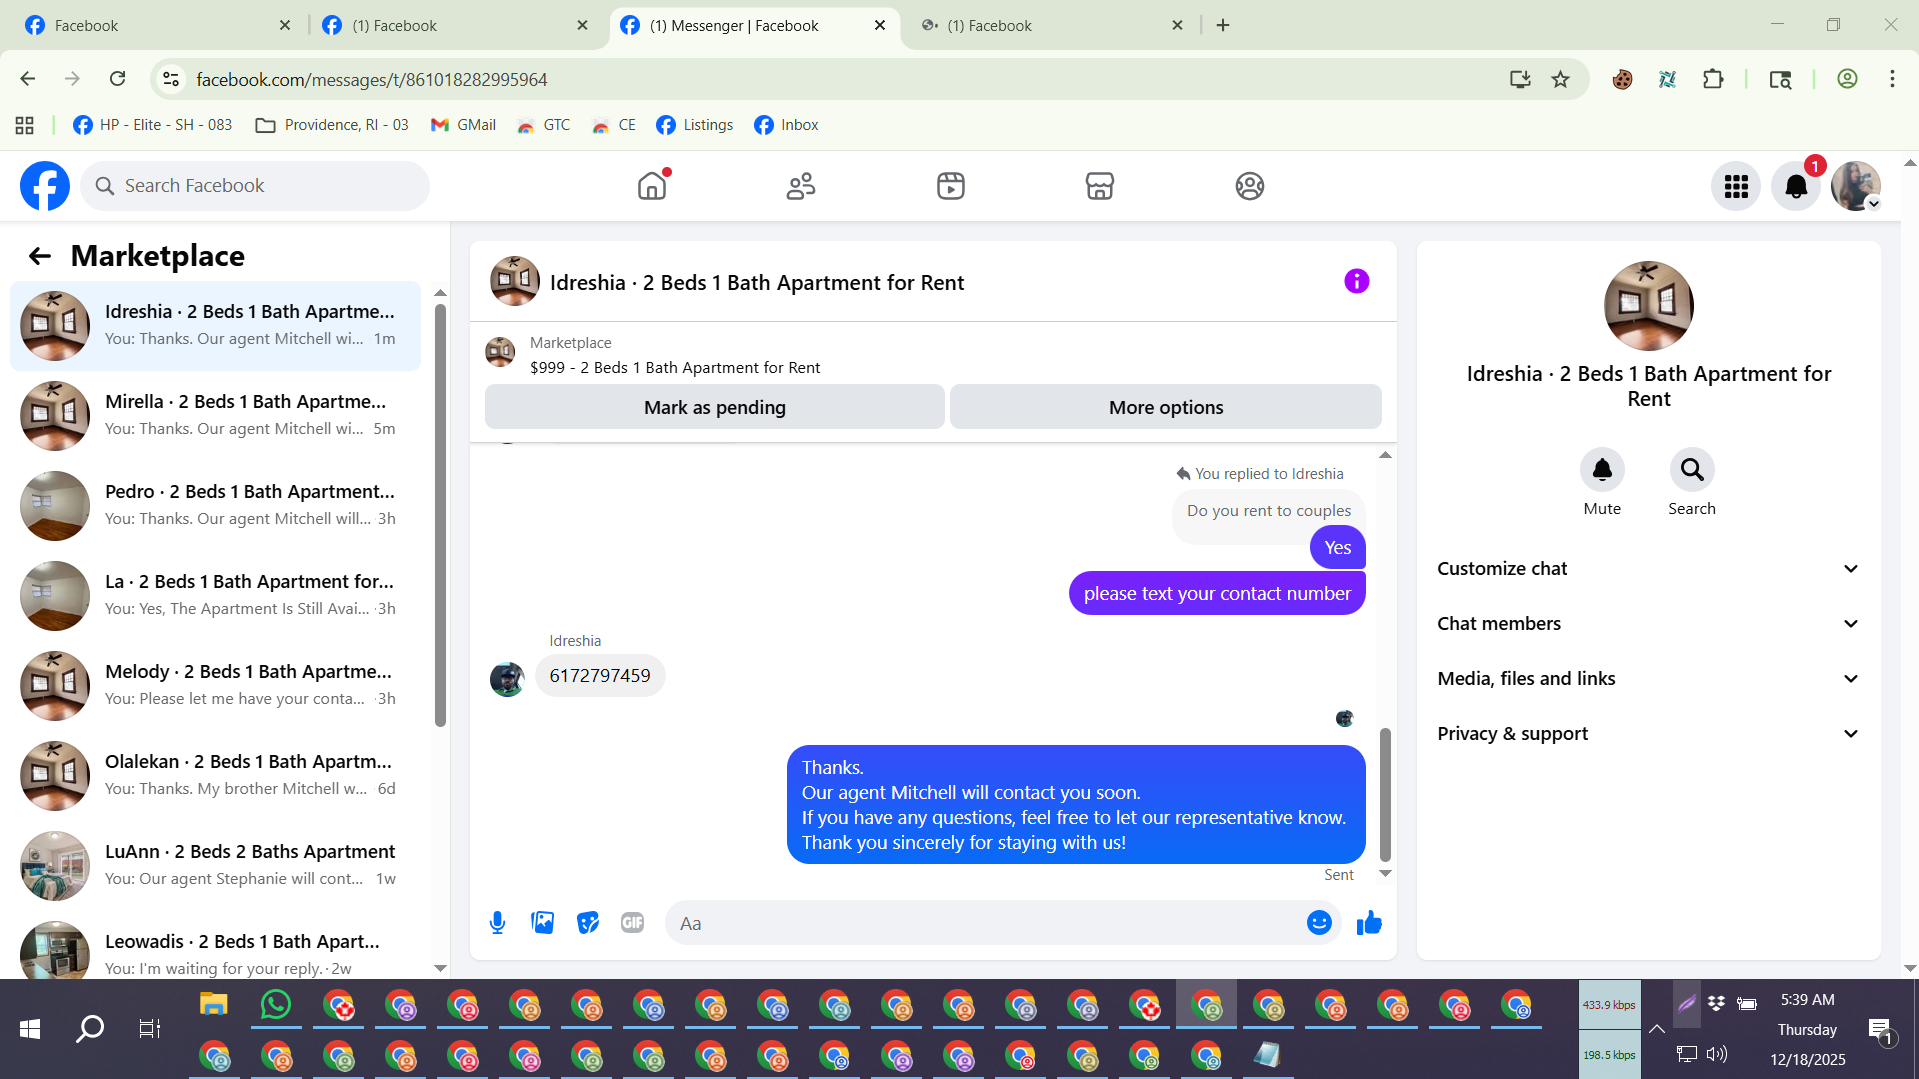Open the Olalekan conversation

pyautogui.click(x=215, y=776)
